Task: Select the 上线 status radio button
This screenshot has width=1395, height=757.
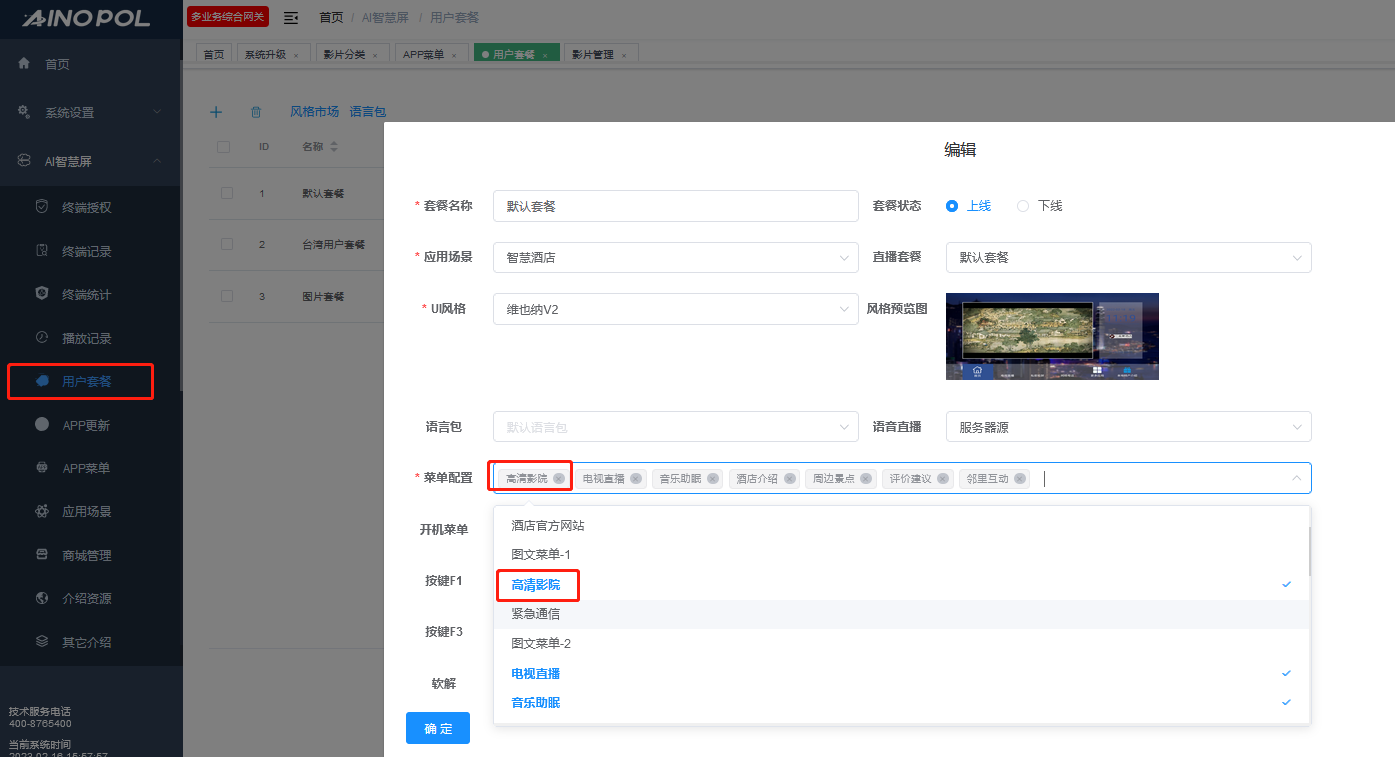Action: [x=952, y=206]
